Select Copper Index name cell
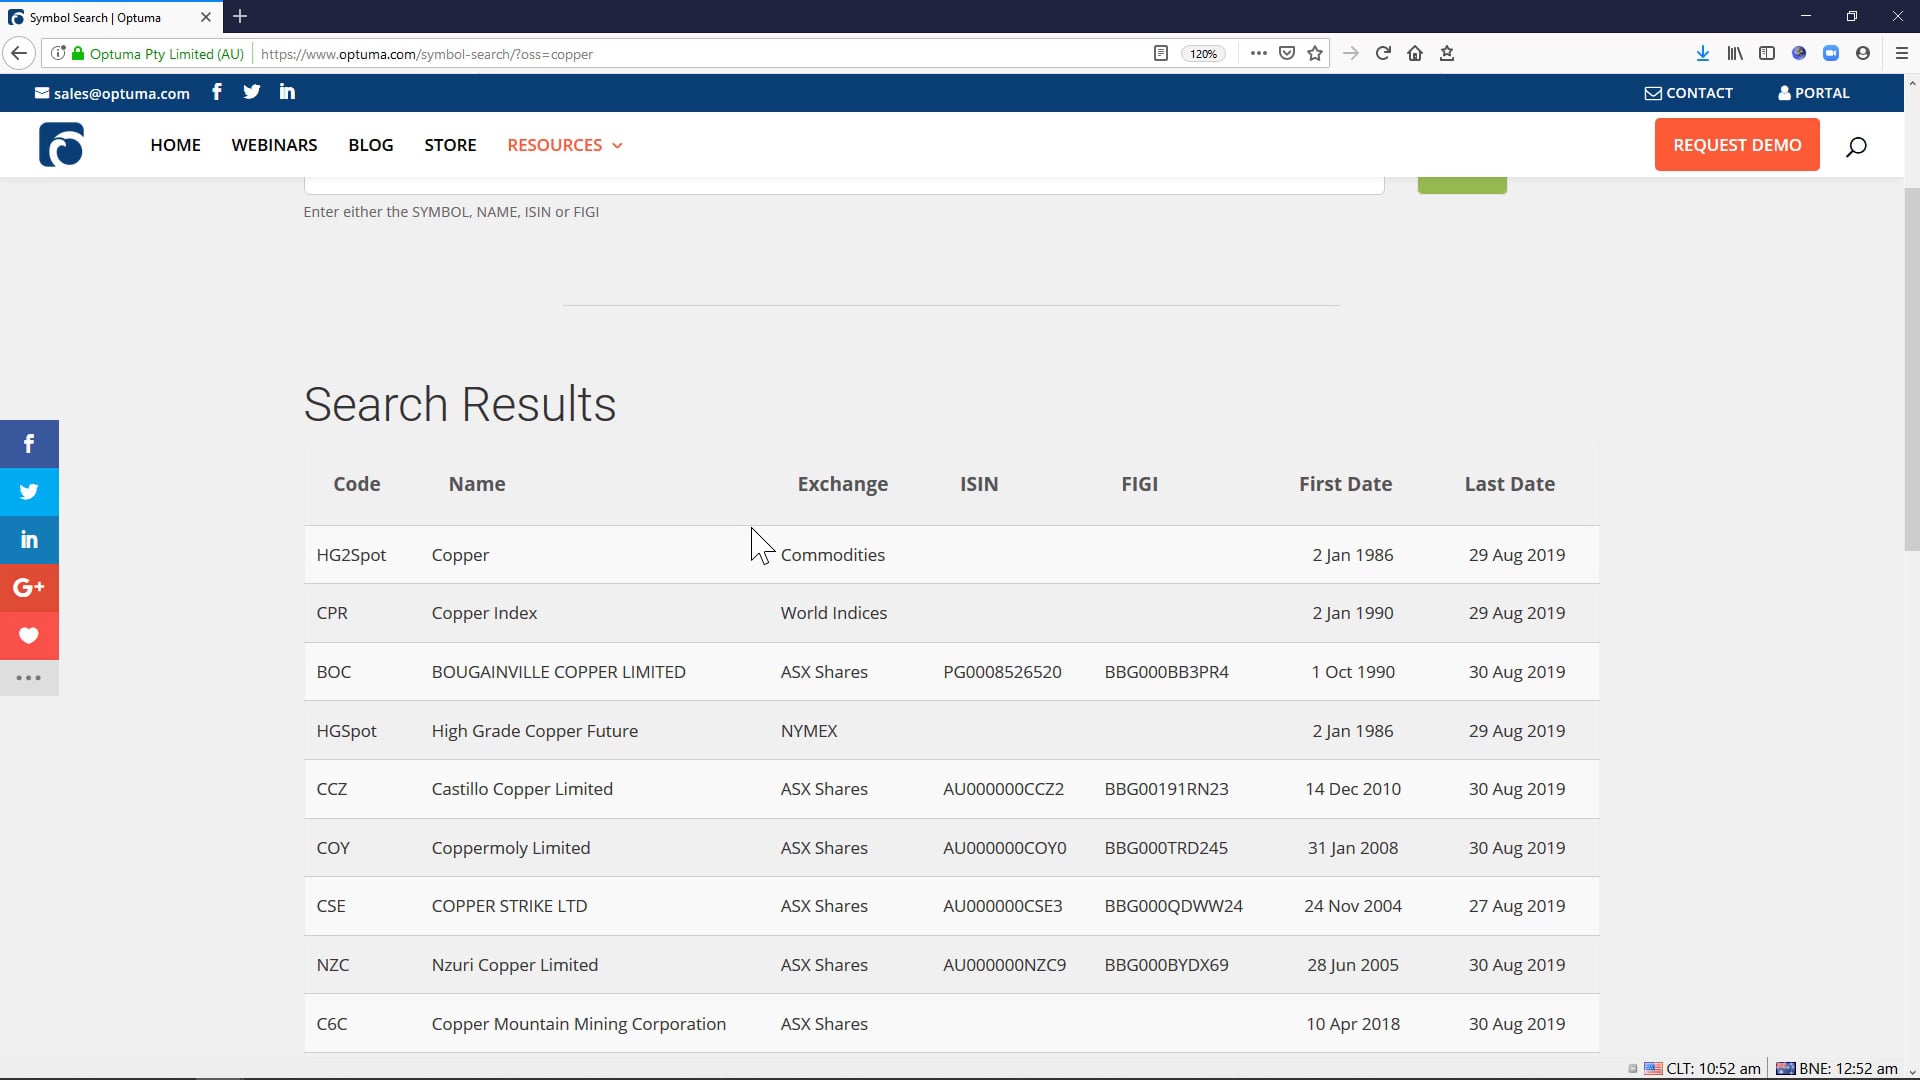The width and height of the screenshot is (1920, 1080). 484,613
